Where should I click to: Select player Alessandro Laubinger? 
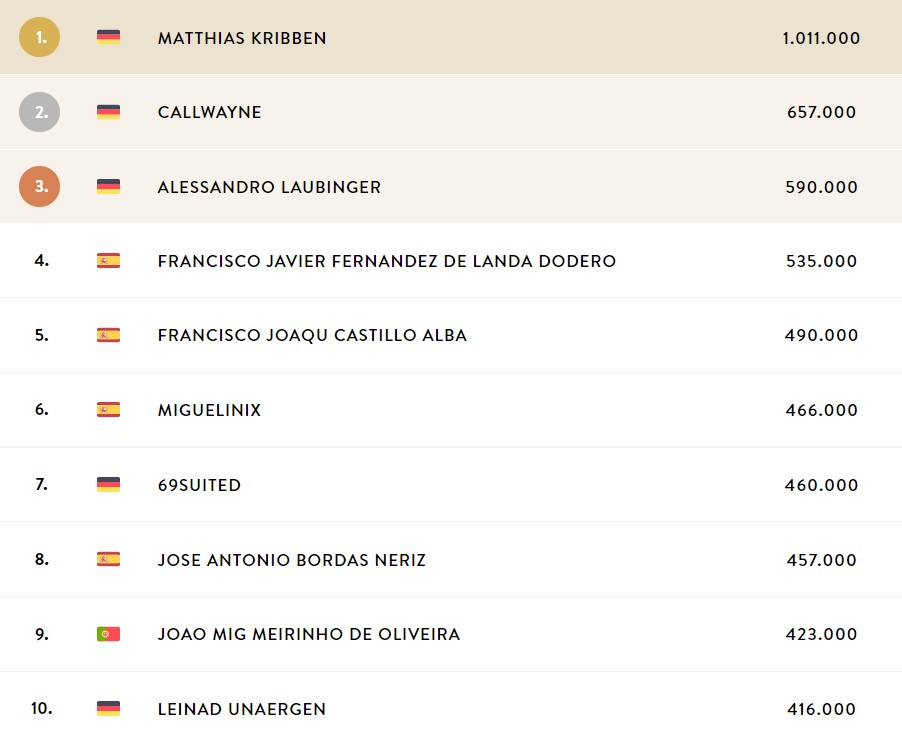[269, 187]
